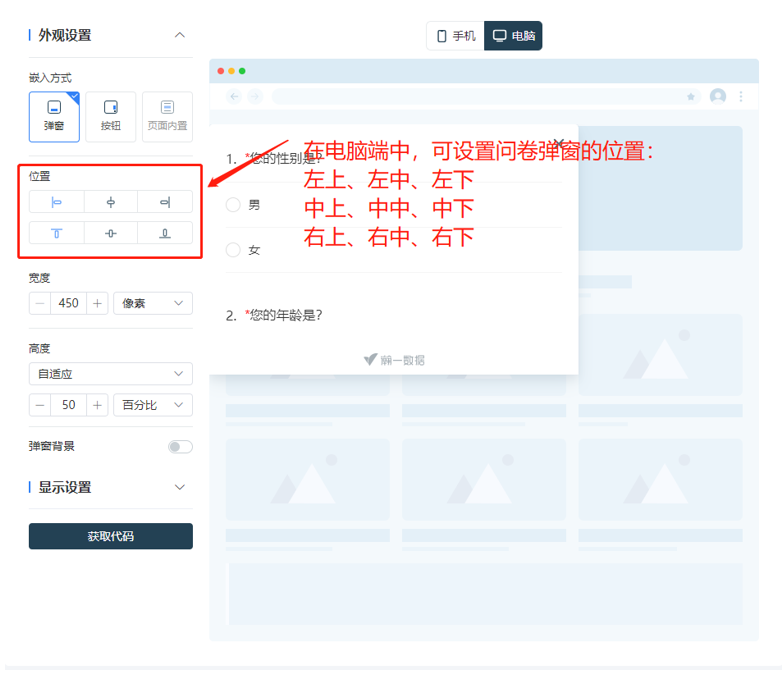The width and height of the screenshot is (784, 681).
Task: Switch preview to 手机 mobile view
Action: tap(456, 36)
